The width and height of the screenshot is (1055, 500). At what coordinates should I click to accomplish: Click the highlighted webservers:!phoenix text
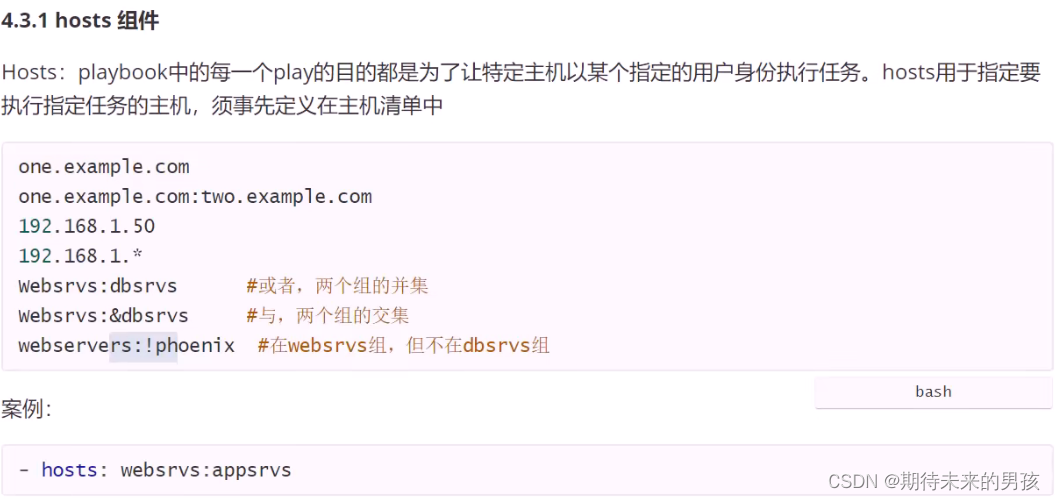[x=126, y=346]
